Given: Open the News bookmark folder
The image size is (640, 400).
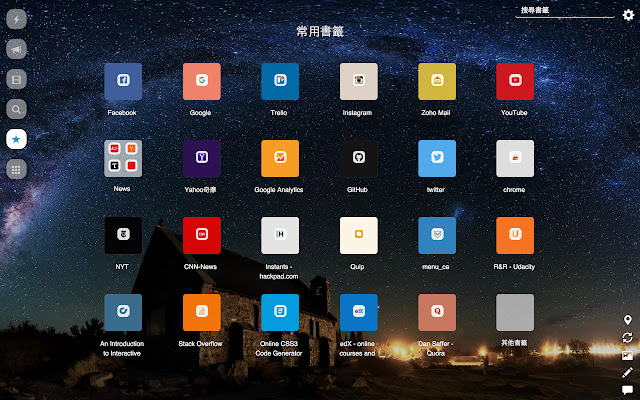Looking at the screenshot, I should [123, 158].
